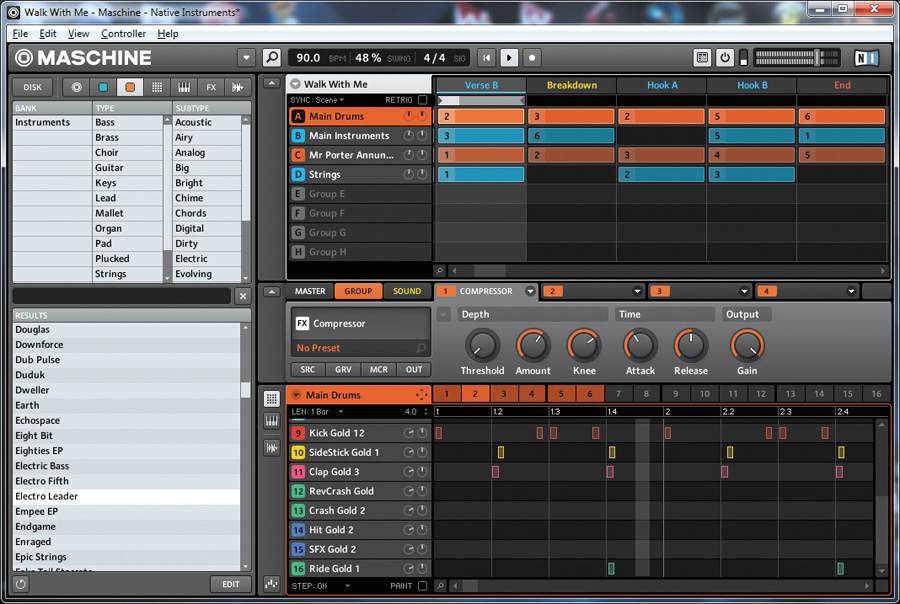Enable the RETRIG checkbox

click(423, 100)
